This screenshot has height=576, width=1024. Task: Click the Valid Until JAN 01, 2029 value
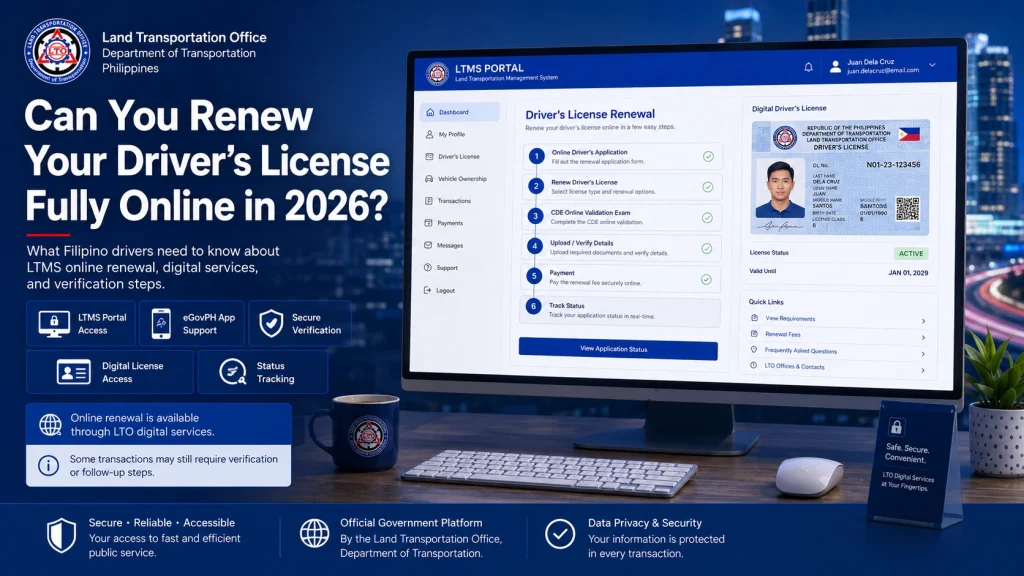(908, 273)
